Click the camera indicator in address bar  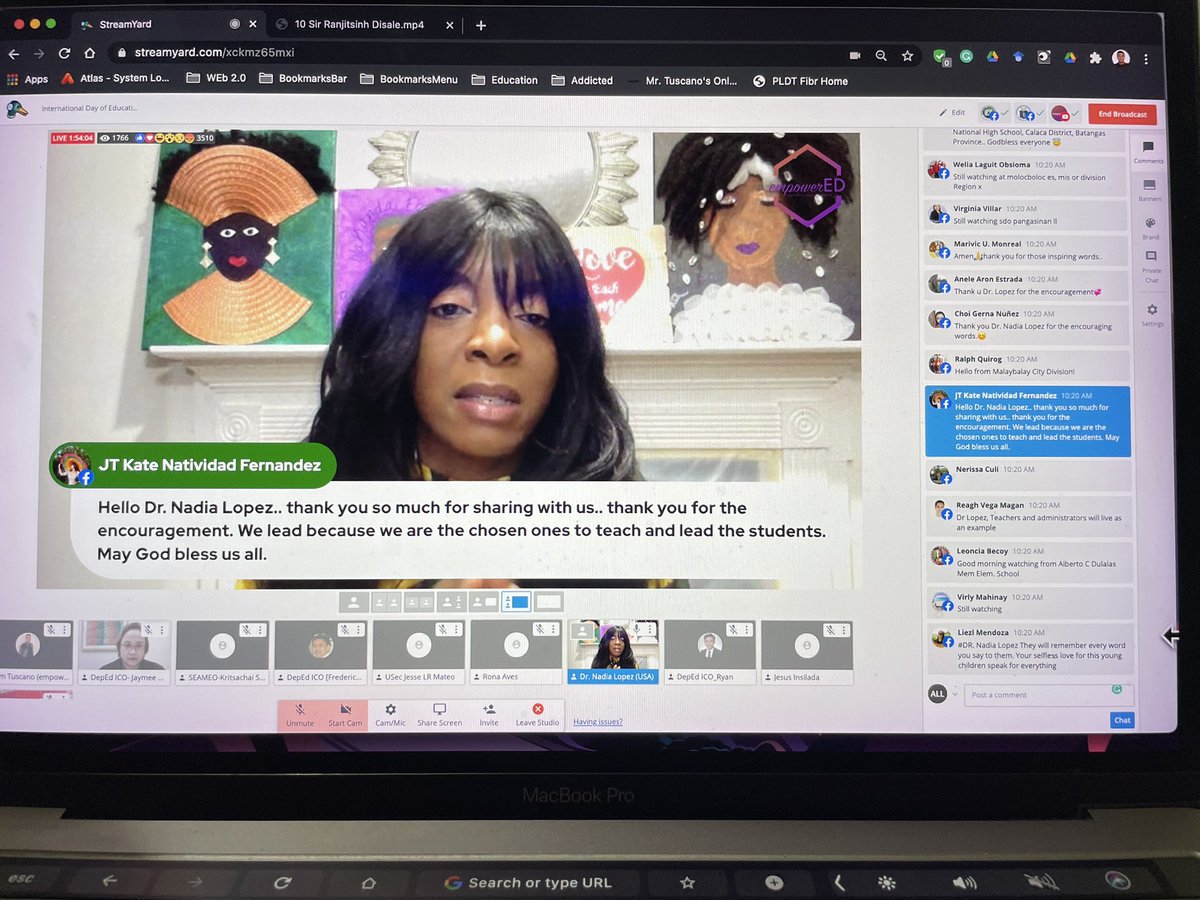coord(855,56)
